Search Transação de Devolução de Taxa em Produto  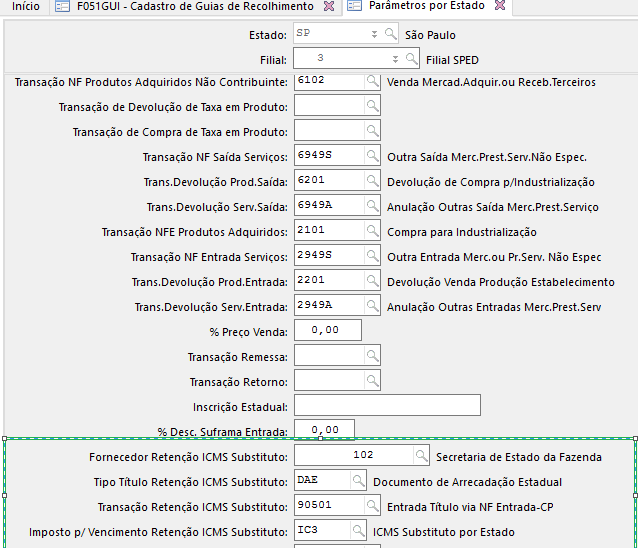(x=372, y=106)
